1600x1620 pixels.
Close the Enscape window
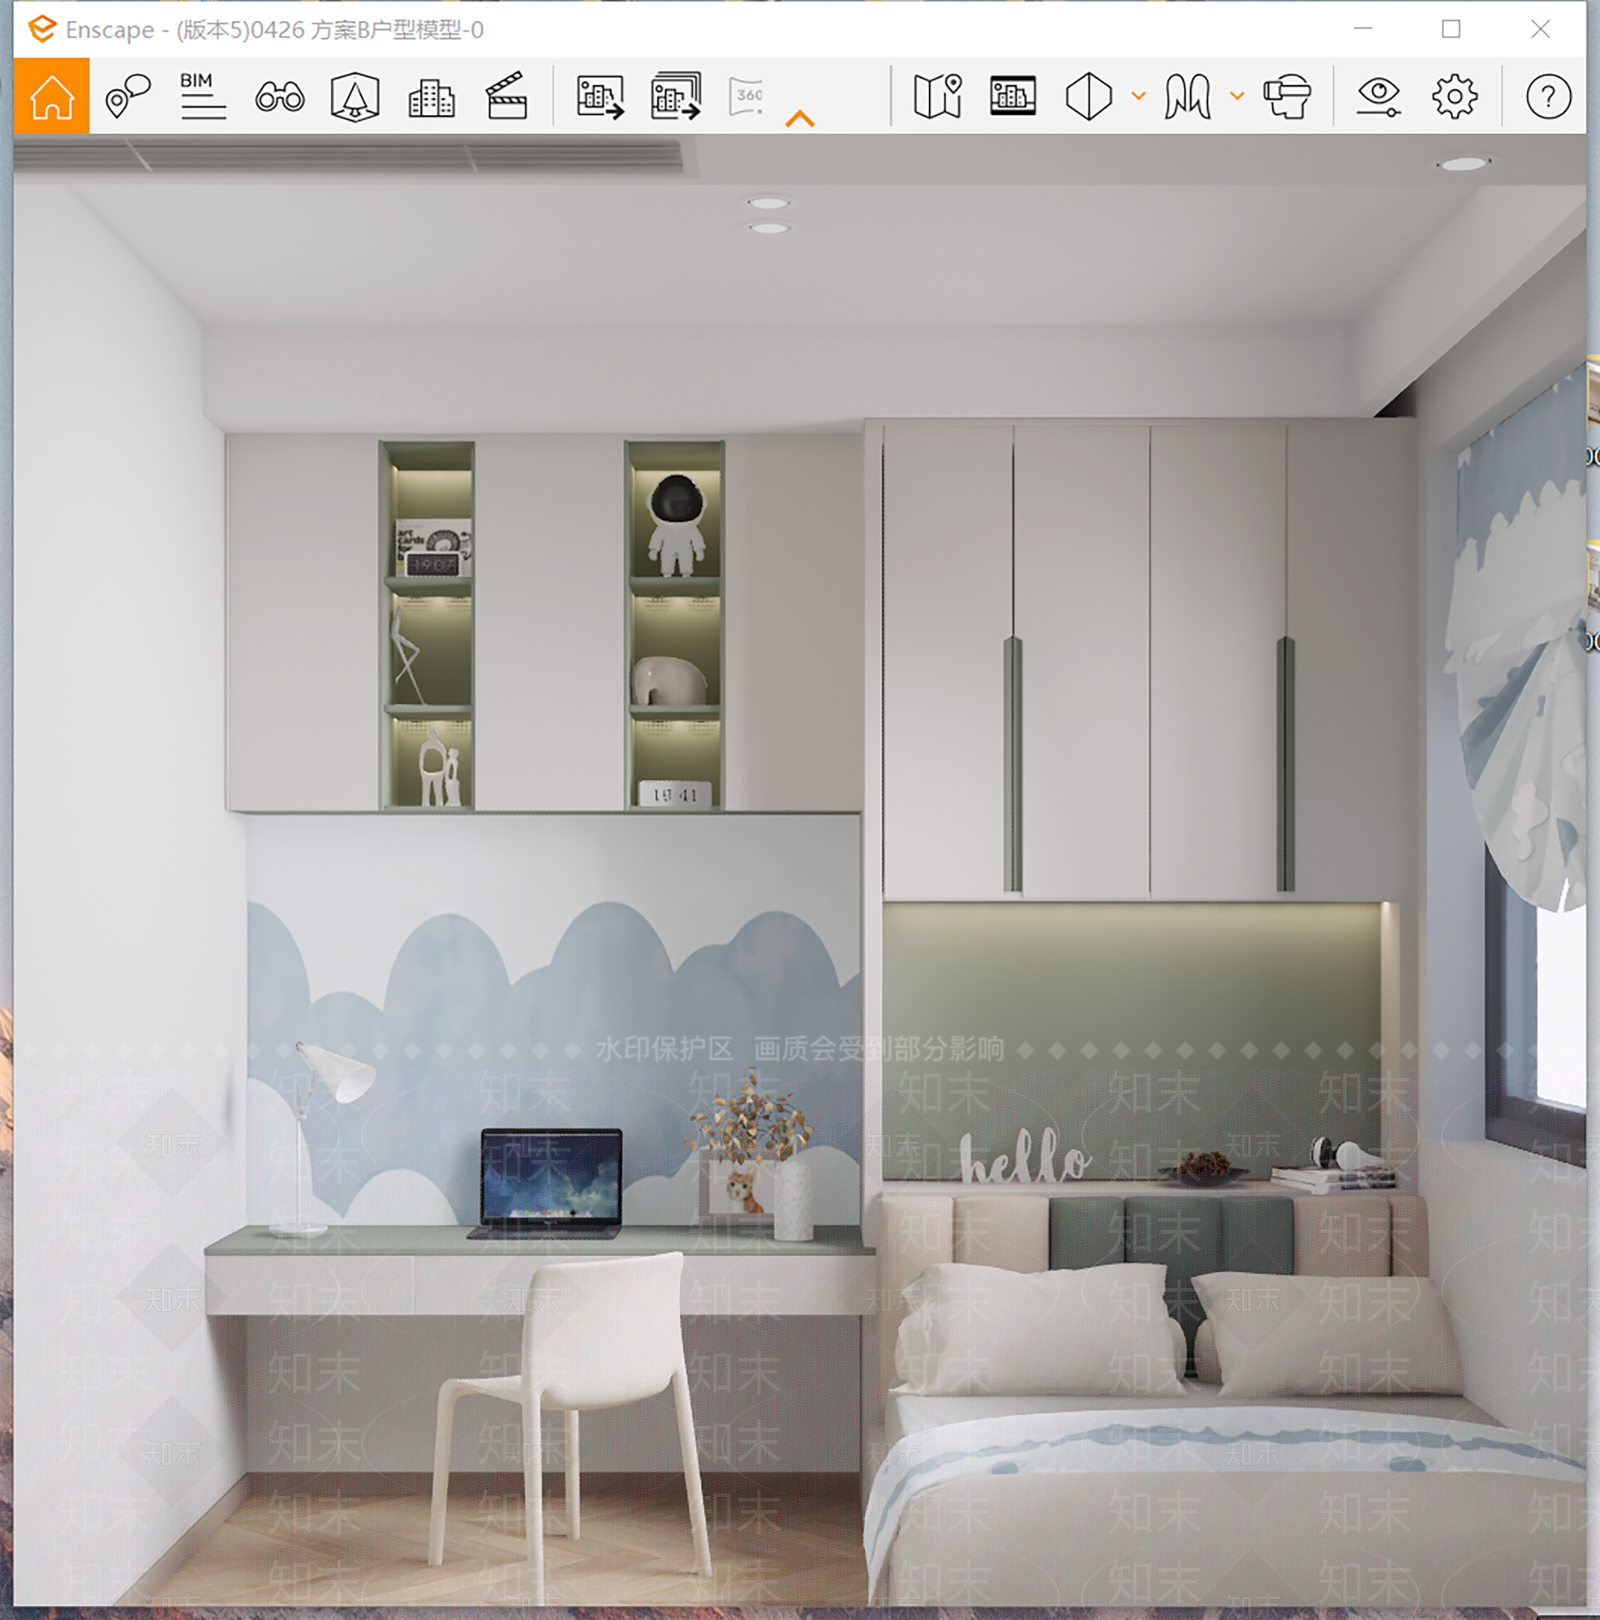pyautogui.click(x=1540, y=29)
